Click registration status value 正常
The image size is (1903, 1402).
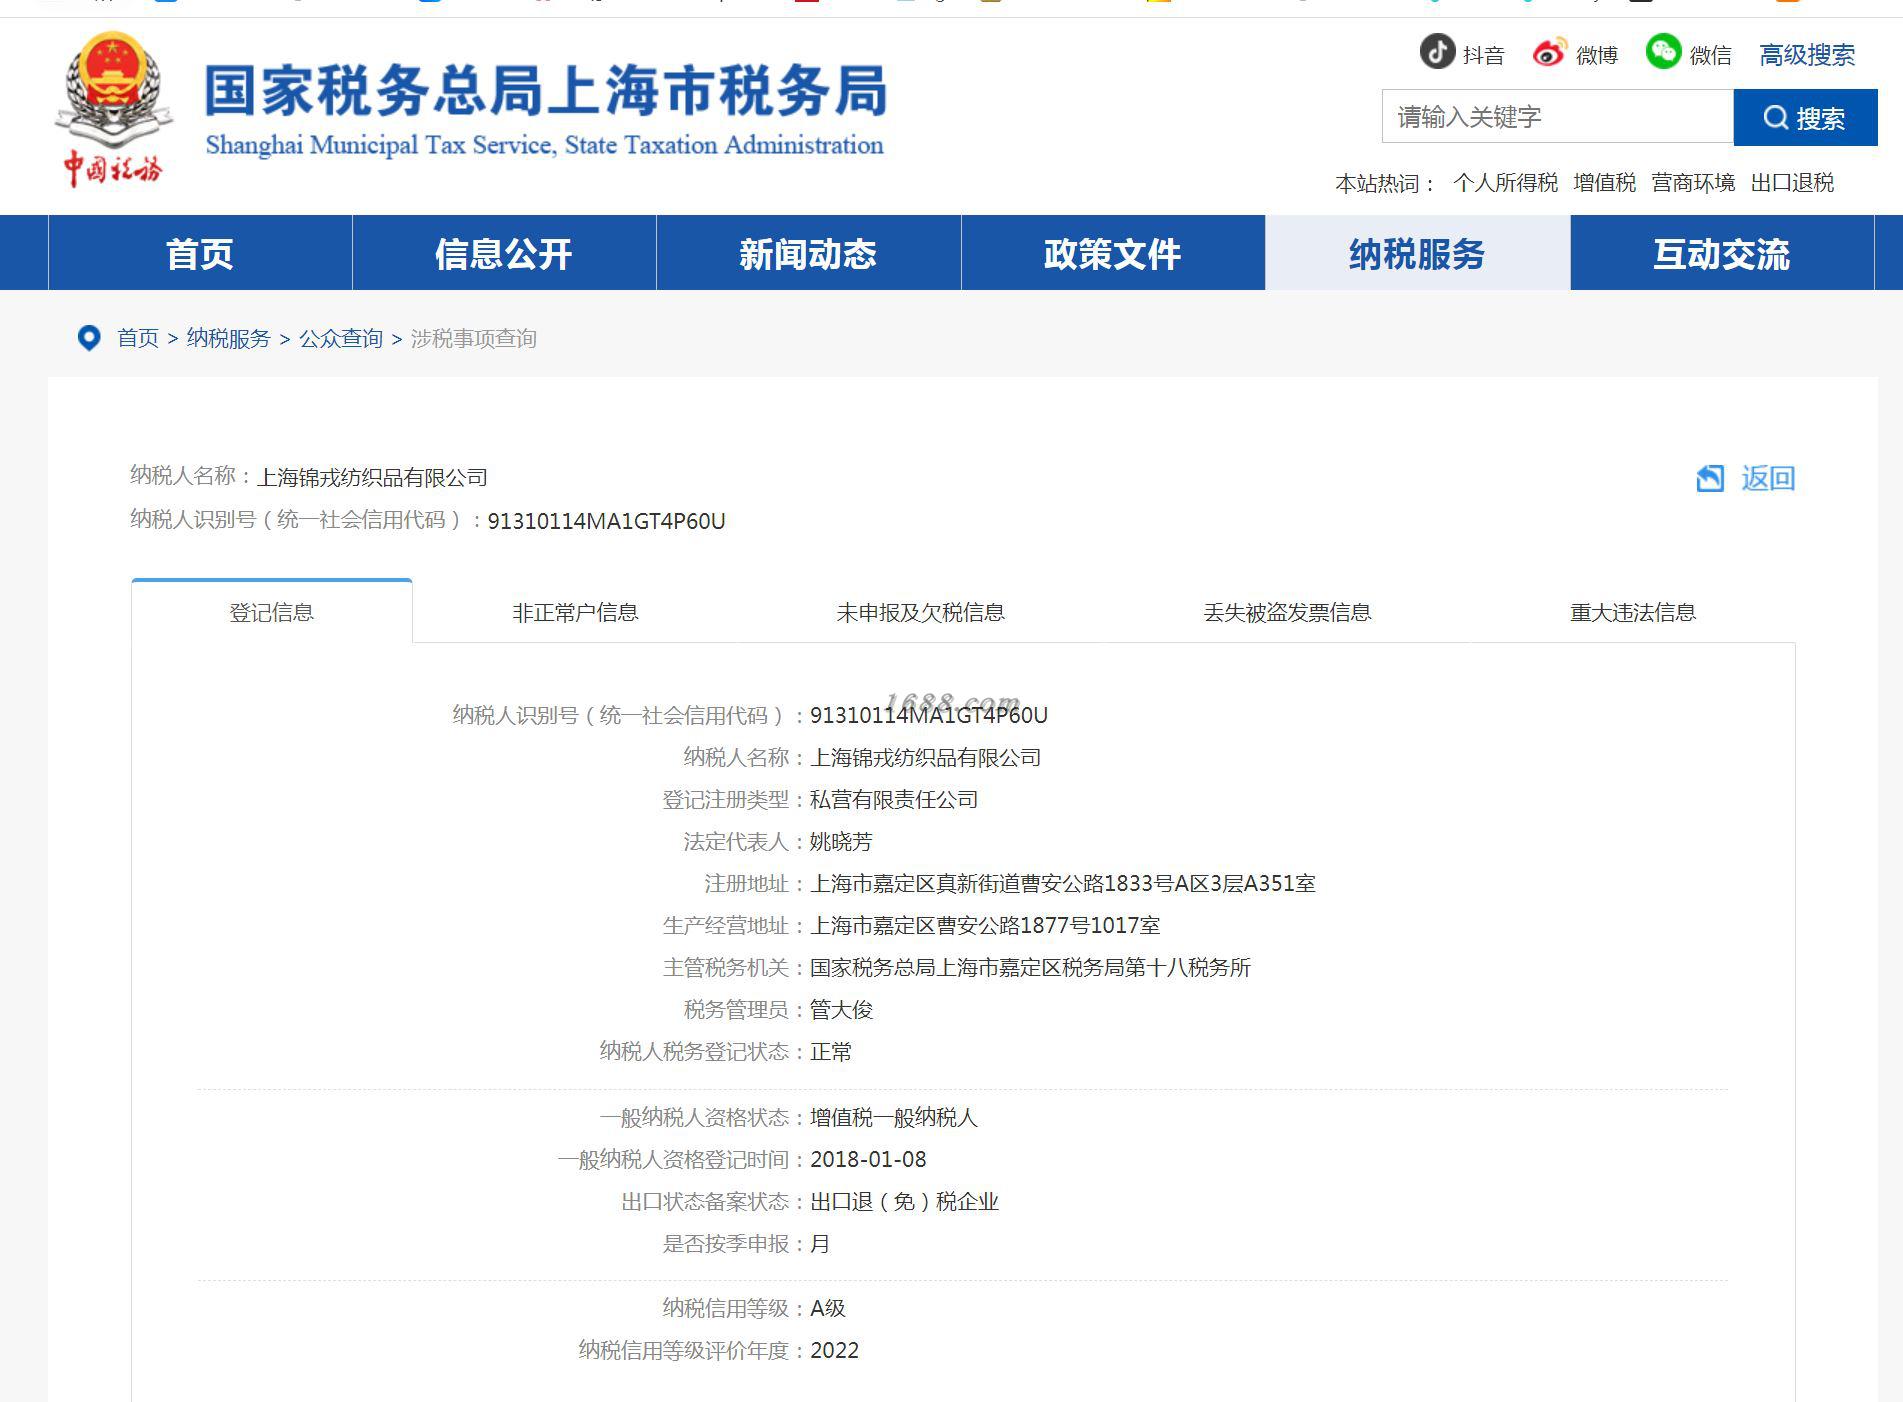831,1052
